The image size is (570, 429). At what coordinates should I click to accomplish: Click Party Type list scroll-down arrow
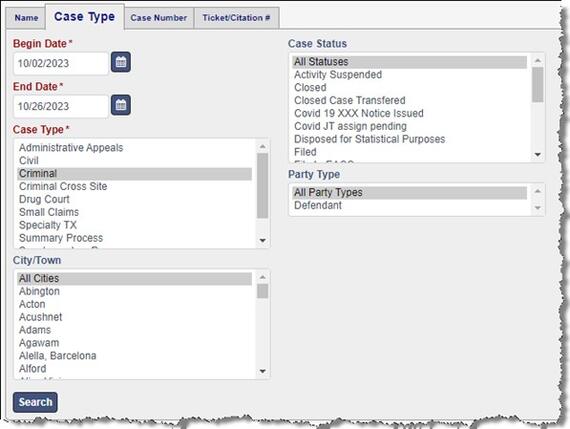tap(538, 208)
